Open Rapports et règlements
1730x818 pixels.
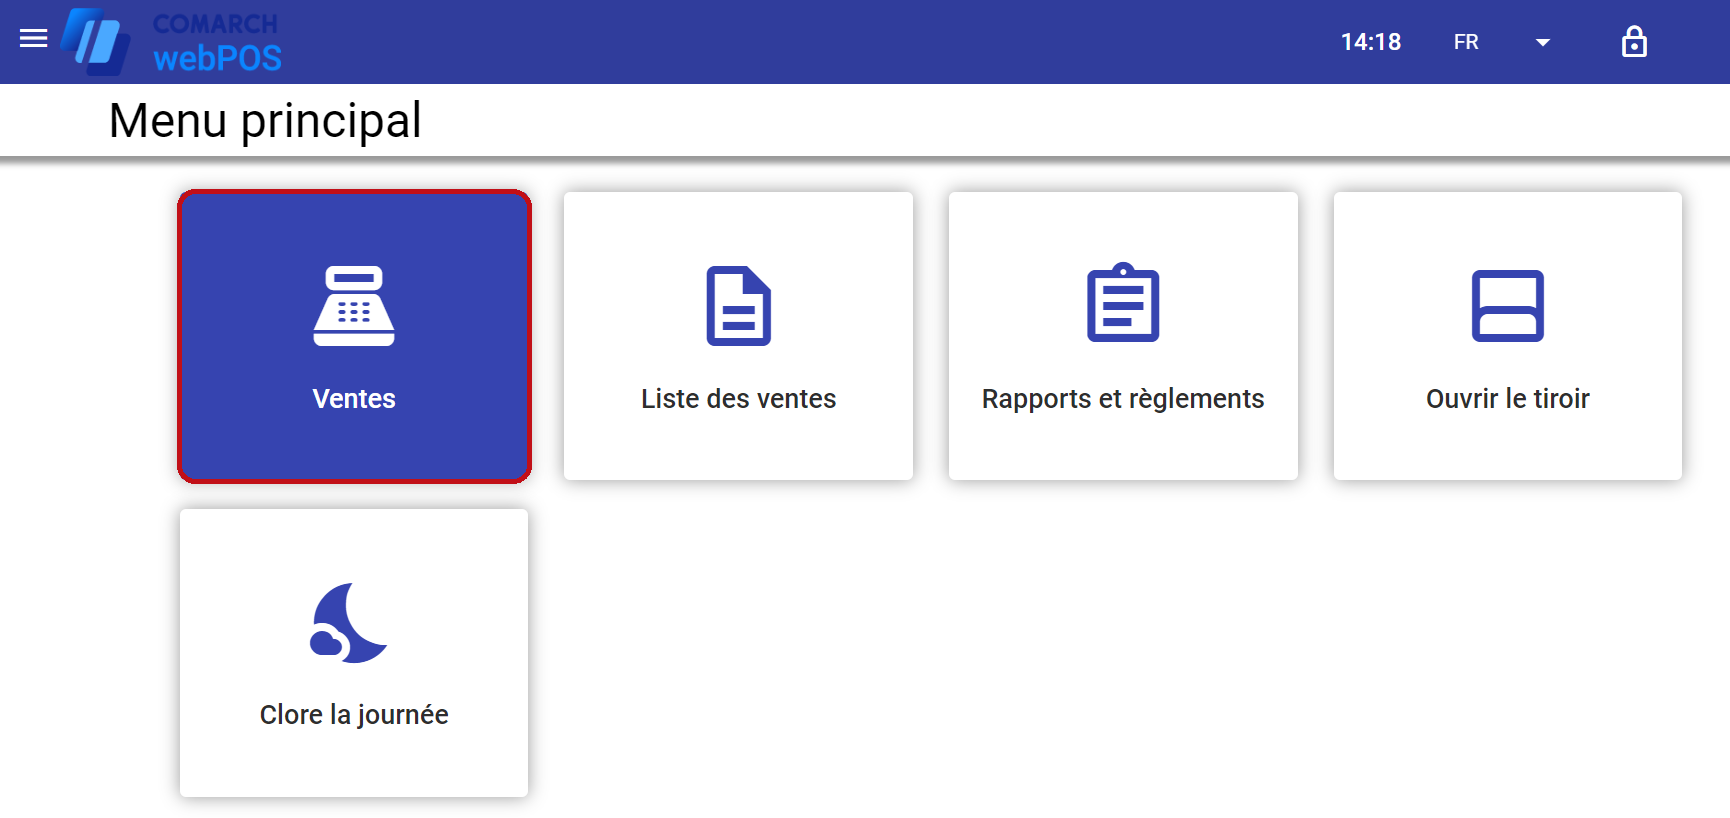[1123, 336]
